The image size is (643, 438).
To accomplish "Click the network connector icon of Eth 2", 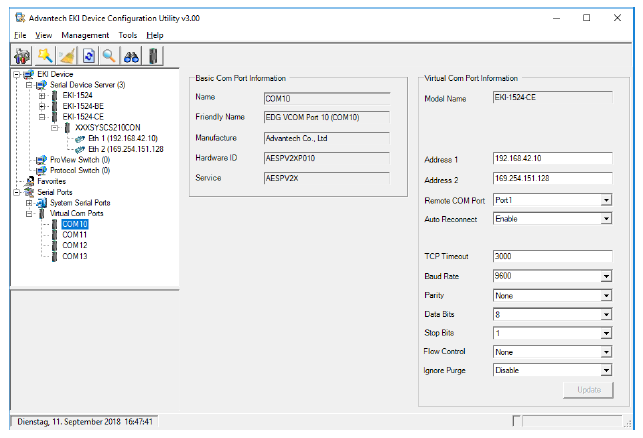I will 80,149.
